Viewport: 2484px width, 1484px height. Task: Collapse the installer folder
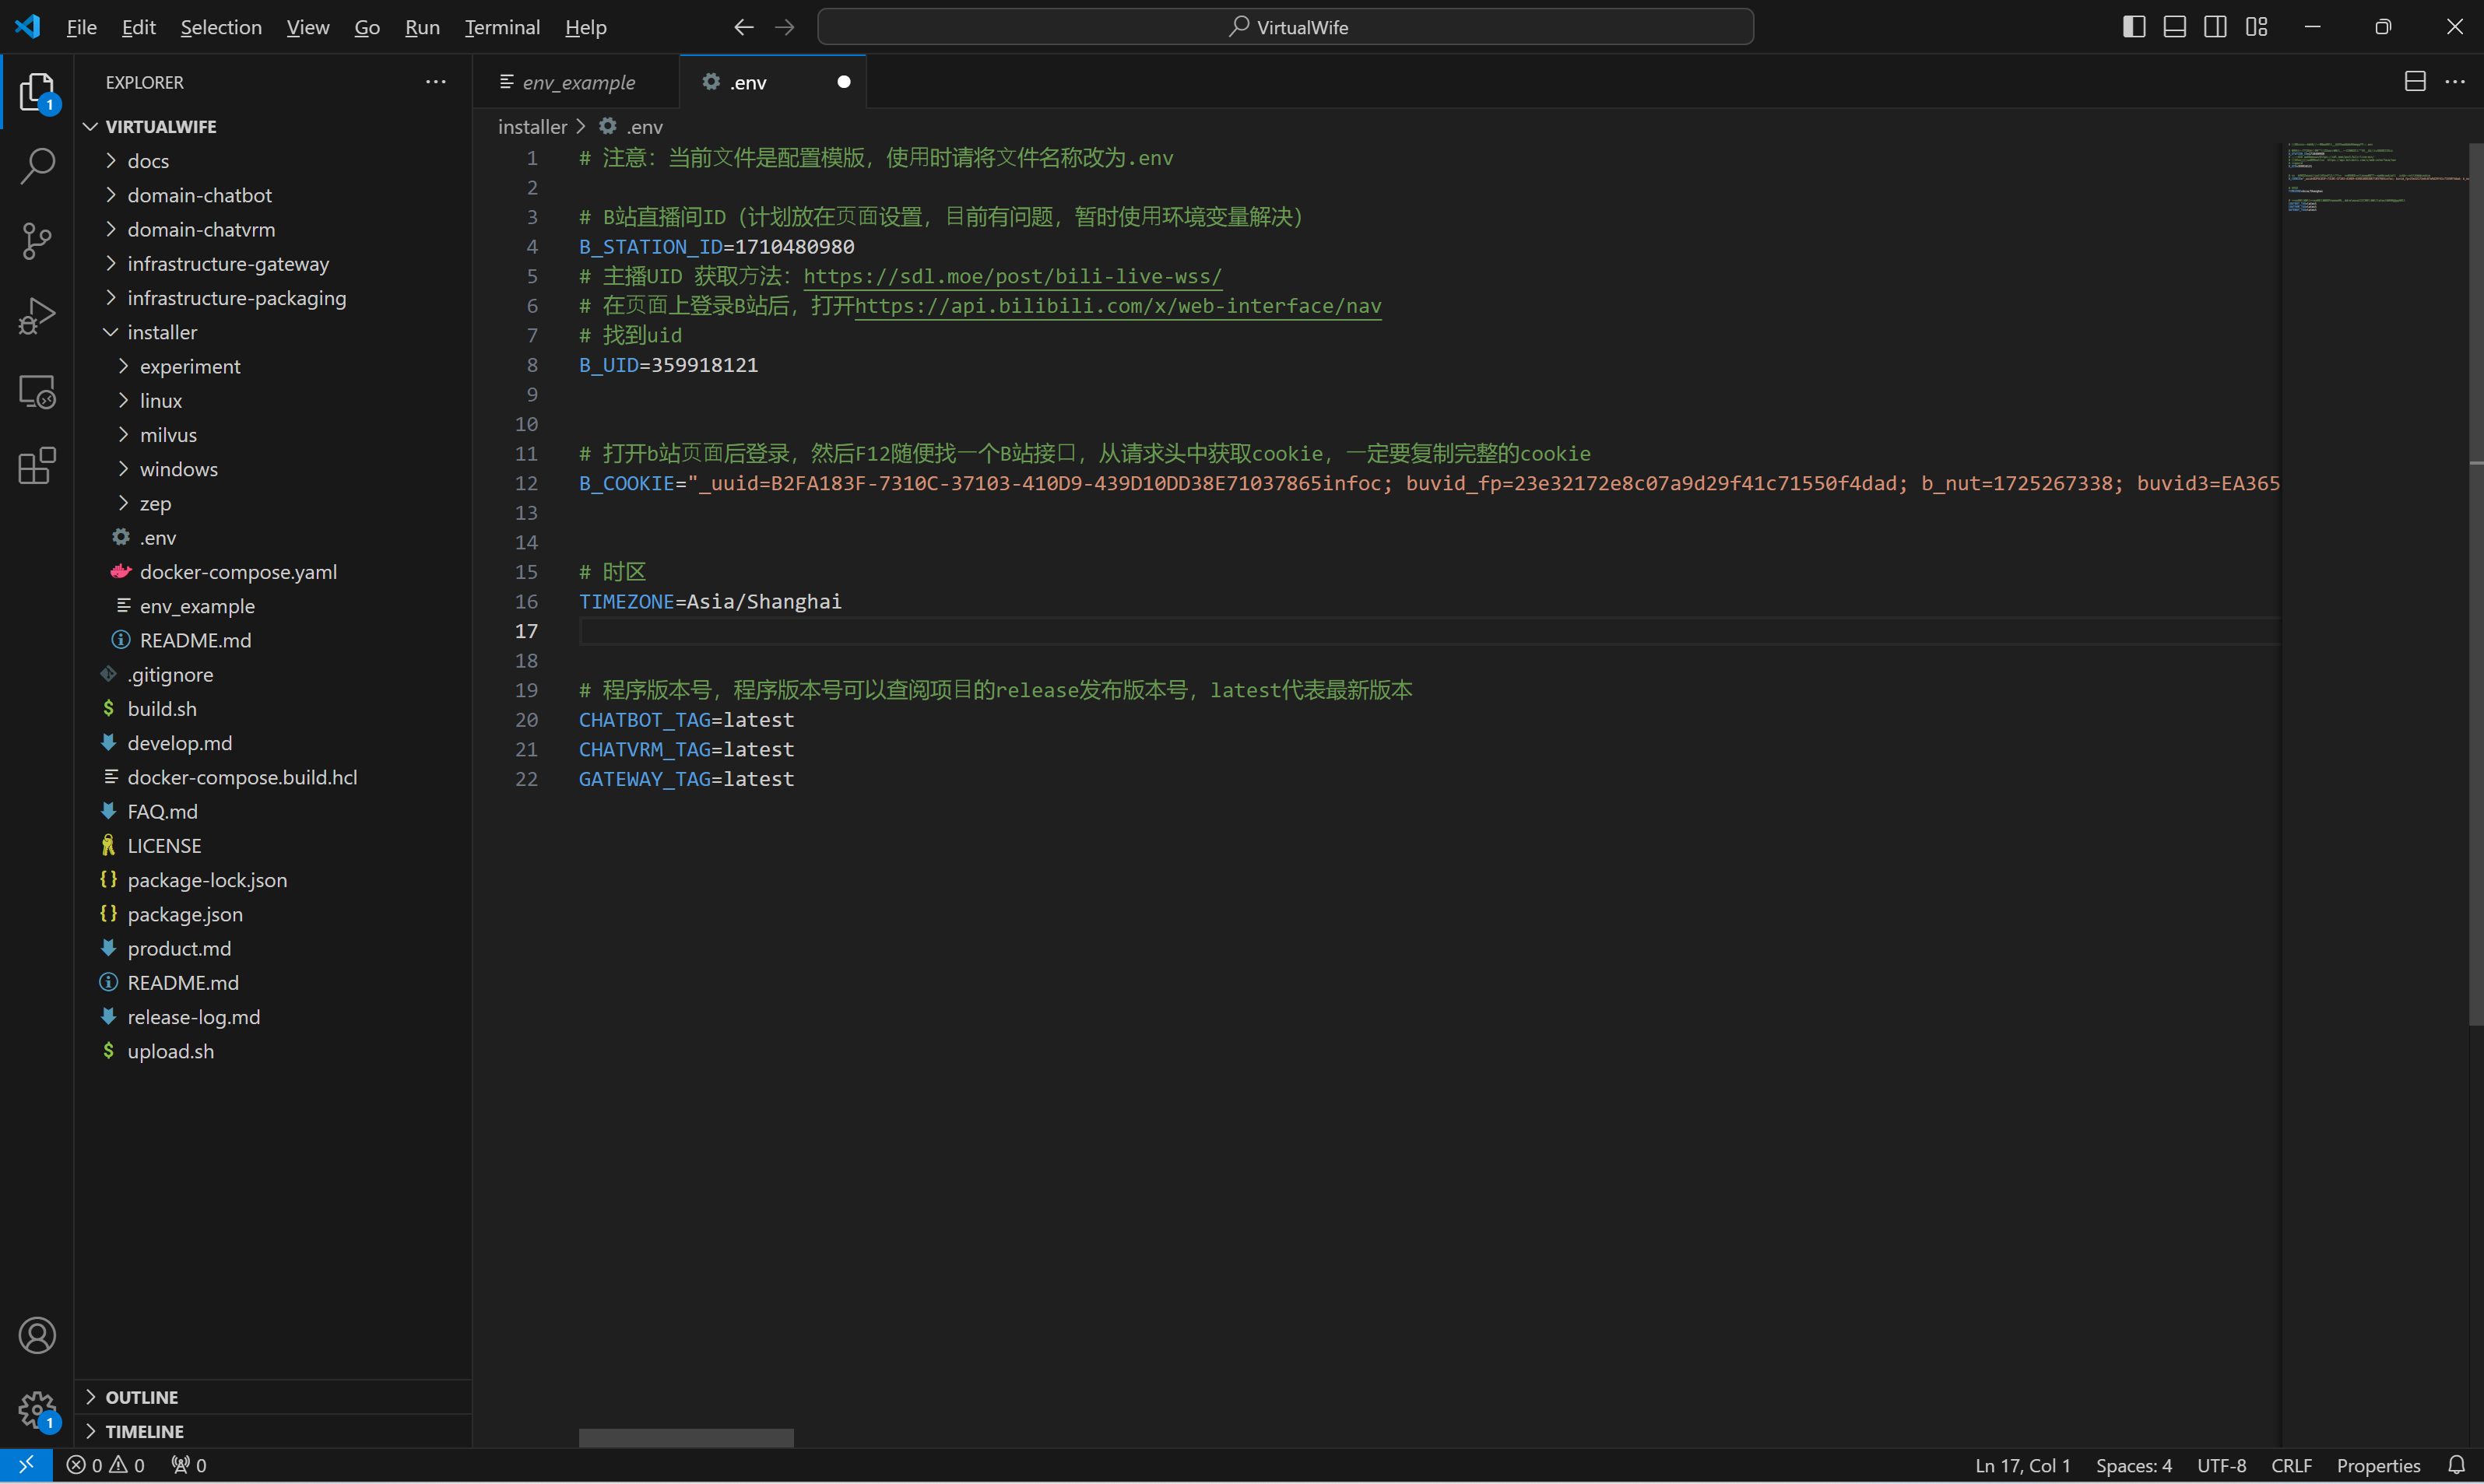(x=162, y=332)
